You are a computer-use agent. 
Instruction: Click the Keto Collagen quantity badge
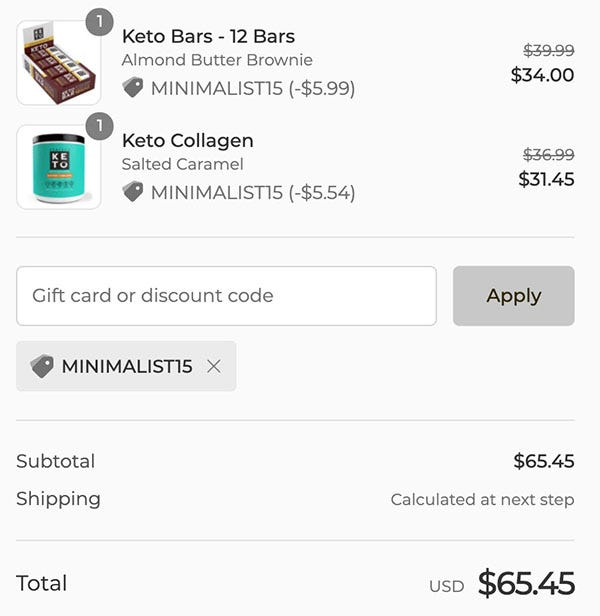point(99,126)
